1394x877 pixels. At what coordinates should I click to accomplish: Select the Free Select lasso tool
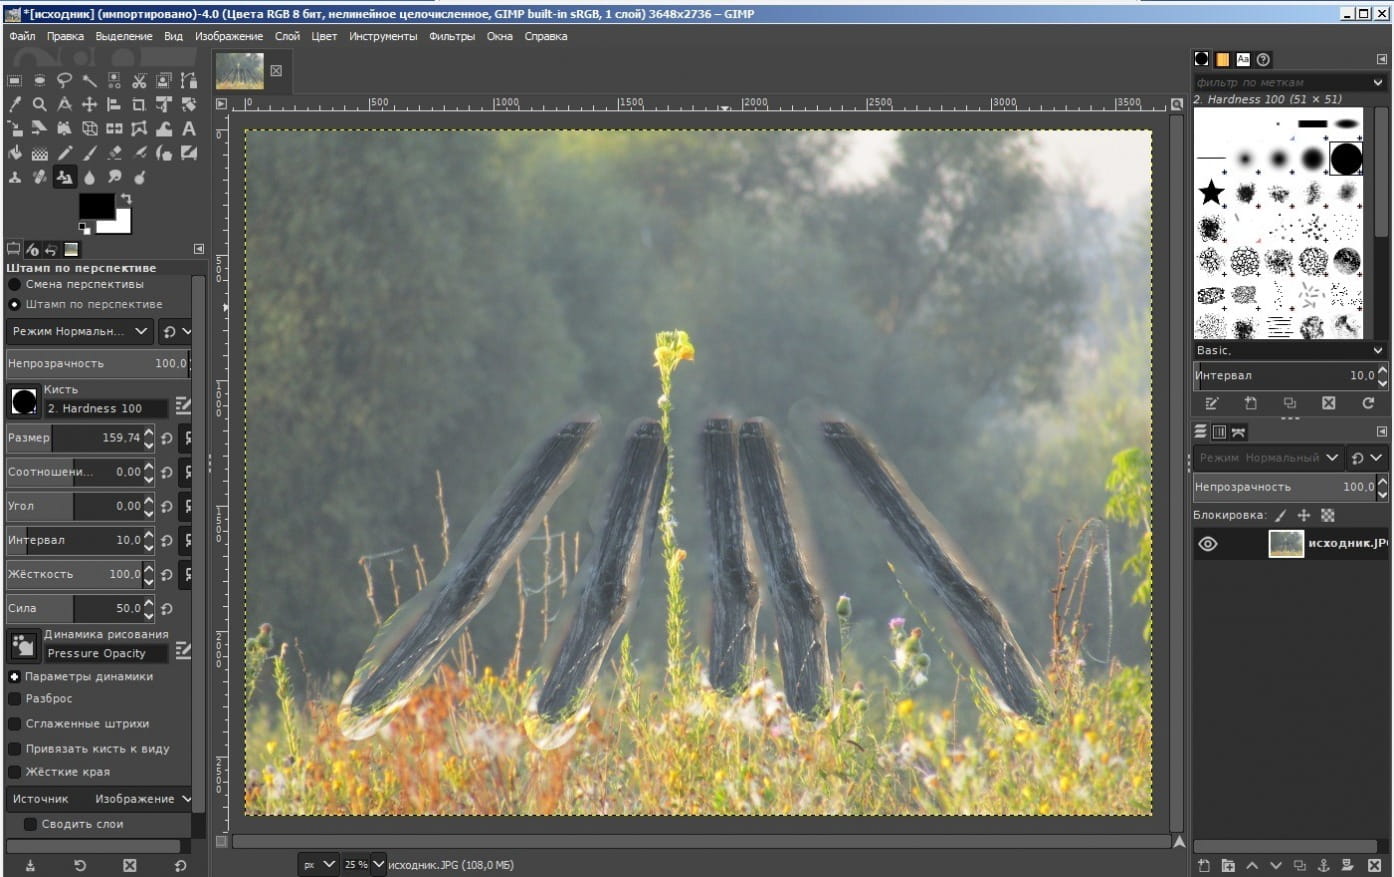point(65,80)
